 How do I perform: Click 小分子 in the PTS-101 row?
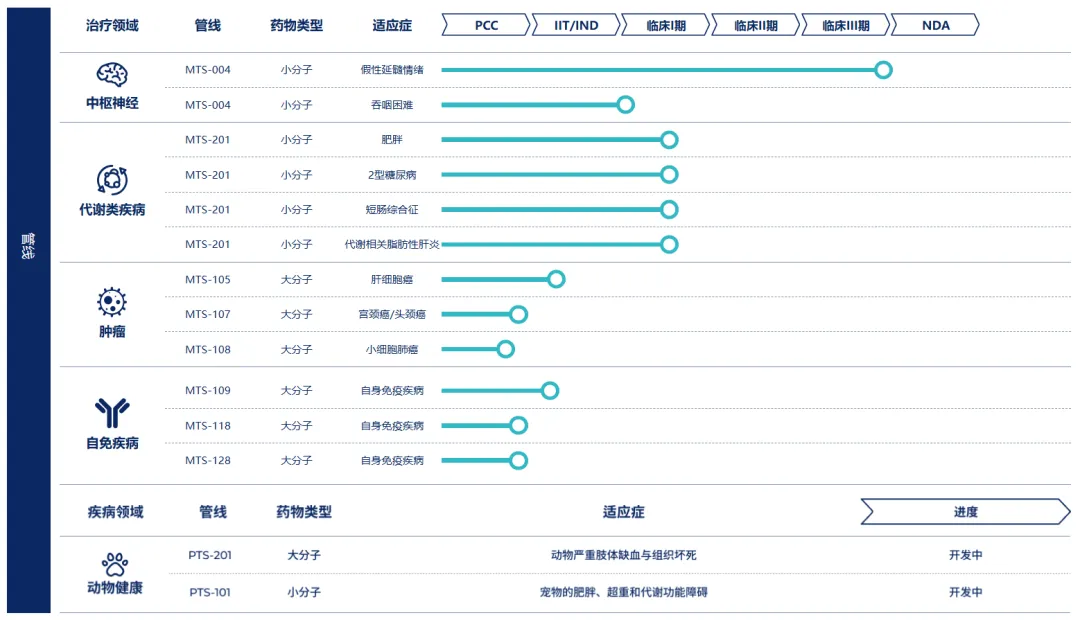(304, 592)
